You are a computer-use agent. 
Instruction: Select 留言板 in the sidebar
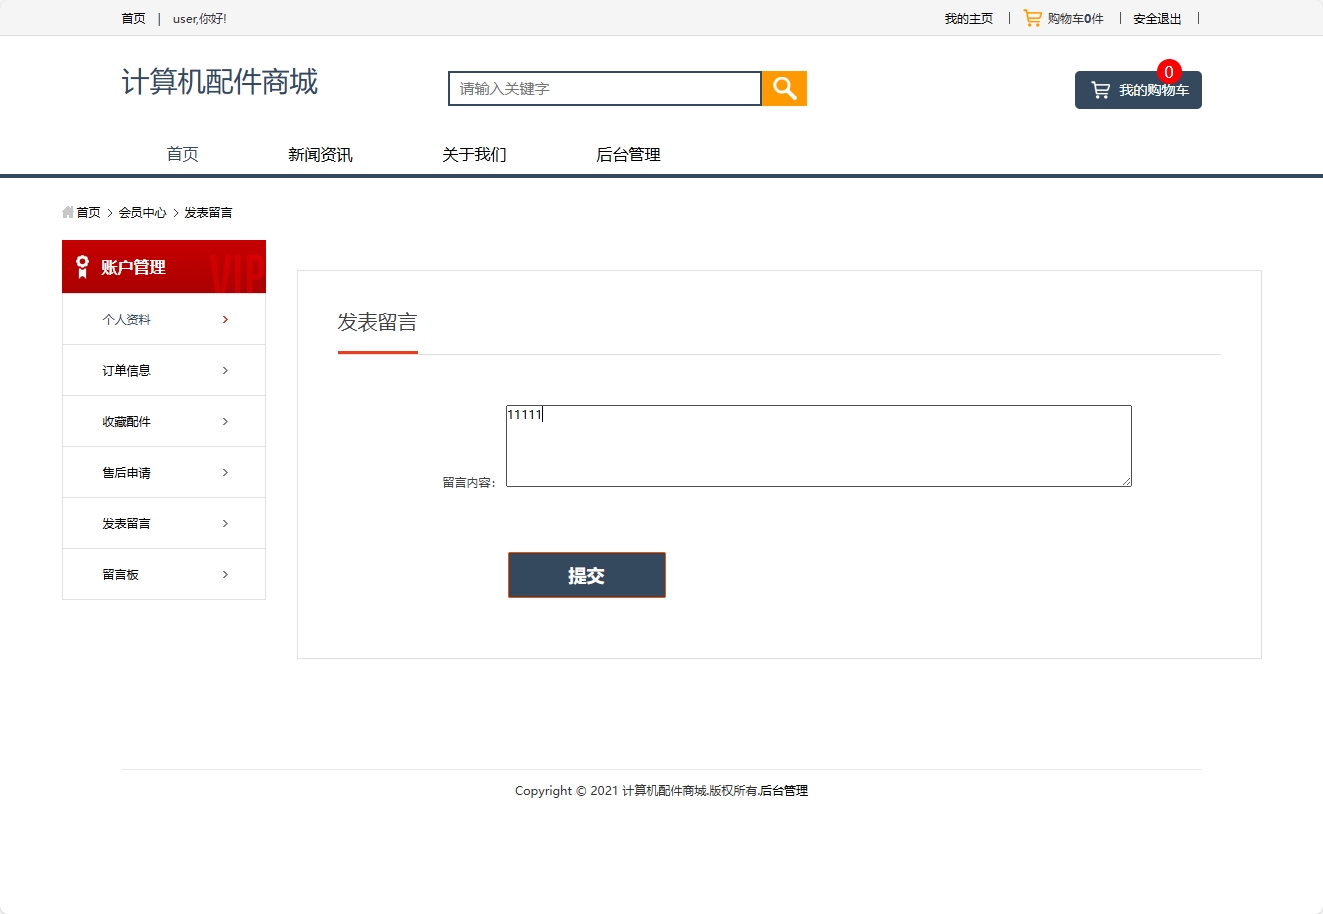pyautogui.click(x=121, y=574)
